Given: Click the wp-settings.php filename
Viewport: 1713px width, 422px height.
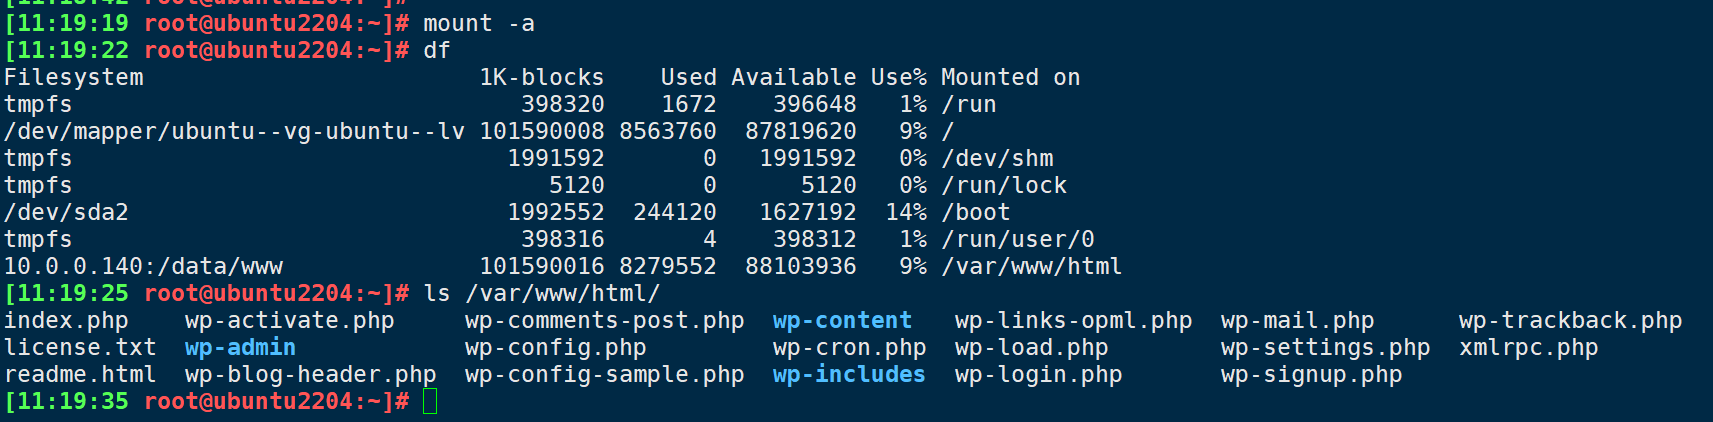Looking at the screenshot, I should [1325, 348].
